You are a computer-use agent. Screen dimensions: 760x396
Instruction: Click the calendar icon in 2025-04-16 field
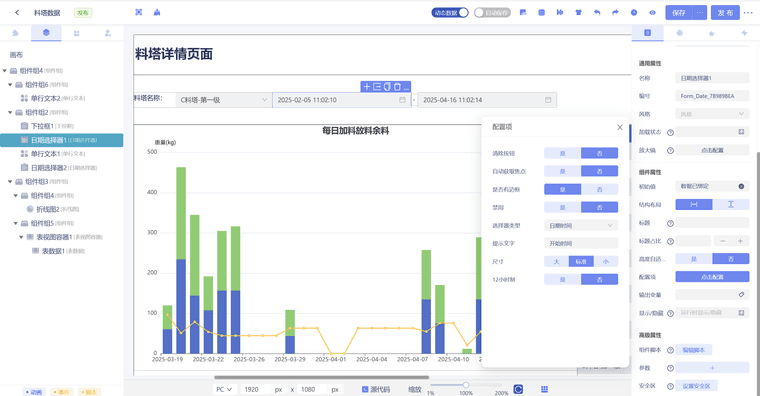548,100
